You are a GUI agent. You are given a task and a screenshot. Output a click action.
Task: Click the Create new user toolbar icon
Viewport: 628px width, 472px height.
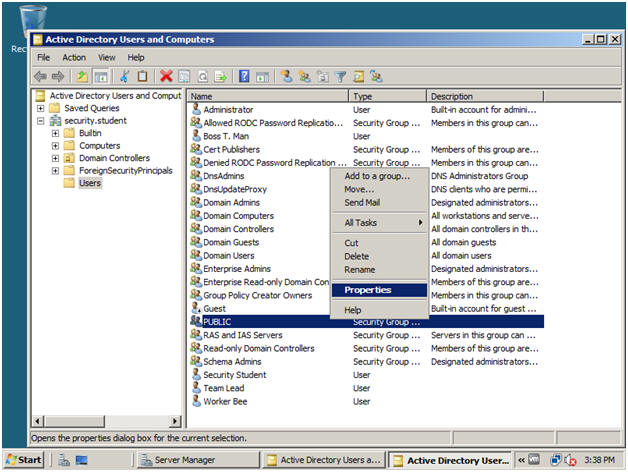[286, 76]
